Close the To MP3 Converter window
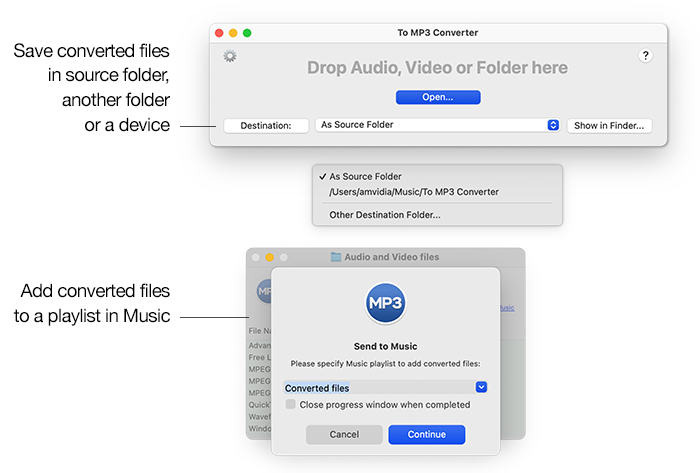Screen dimensions: 700x473 click(219, 33)
